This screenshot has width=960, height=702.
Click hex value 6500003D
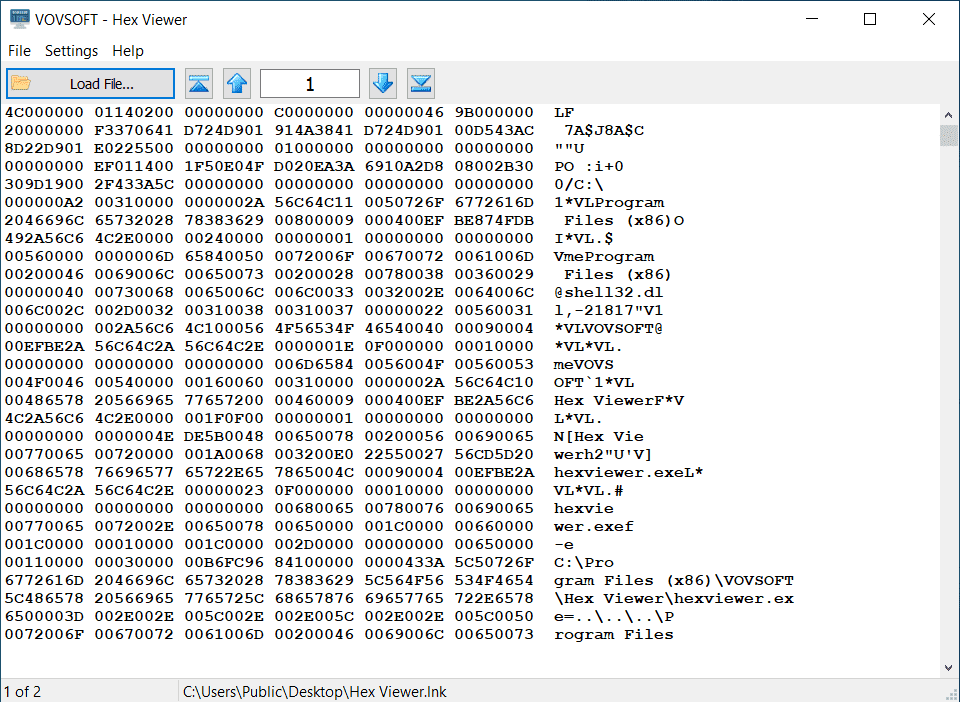point(44,616)
